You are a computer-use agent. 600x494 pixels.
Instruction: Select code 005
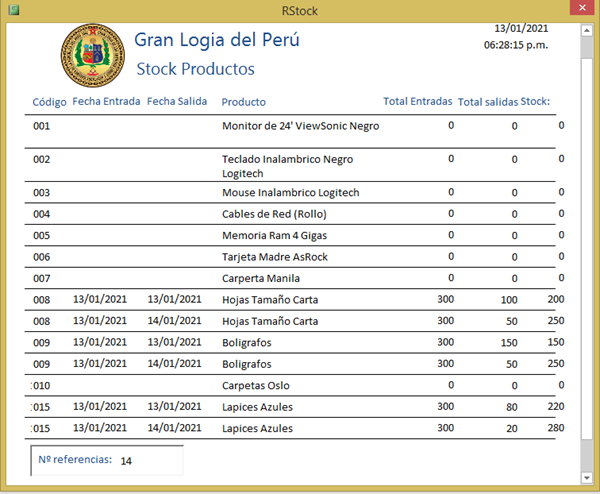(x=42, y=235)
